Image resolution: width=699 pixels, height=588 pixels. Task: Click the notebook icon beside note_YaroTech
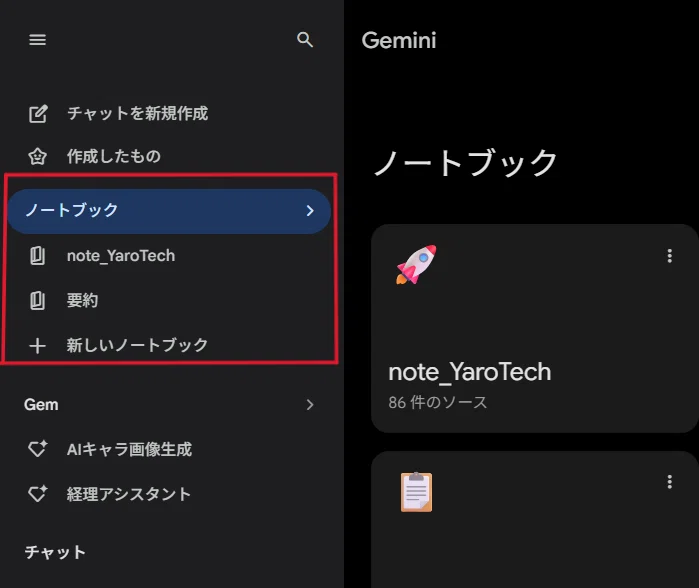(37, 256)
